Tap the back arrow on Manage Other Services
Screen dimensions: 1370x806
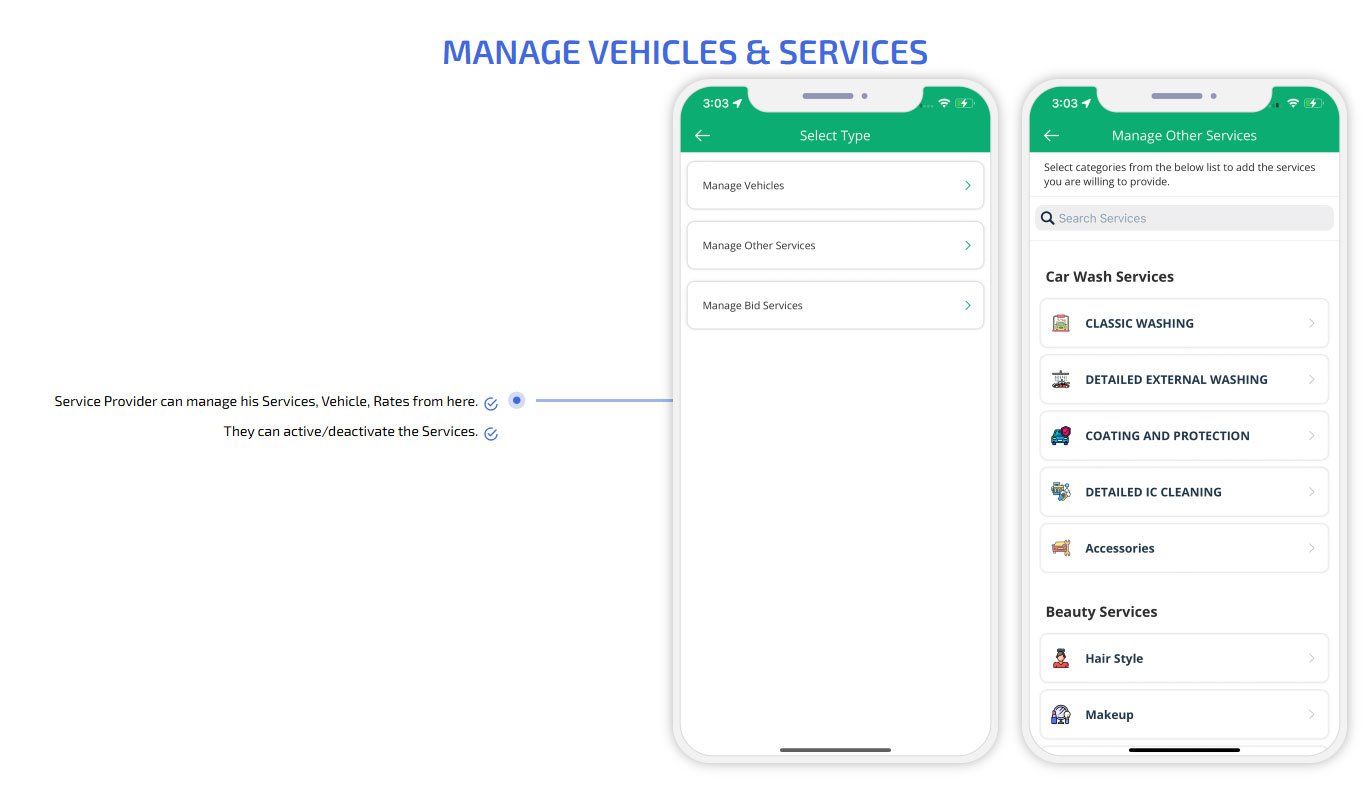[x=1051, y=136]
